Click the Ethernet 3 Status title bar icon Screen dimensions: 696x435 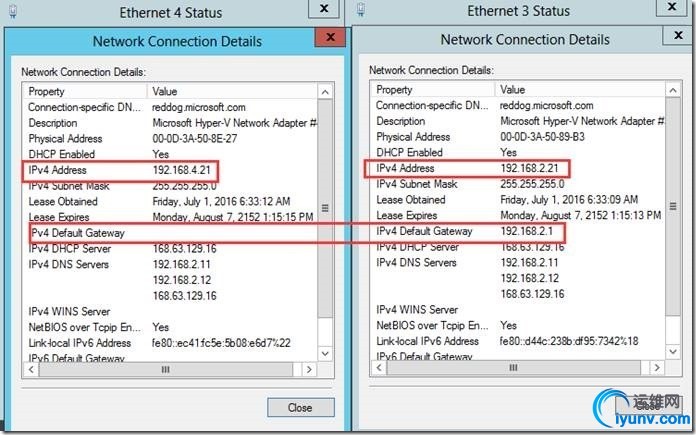[359, 13]
